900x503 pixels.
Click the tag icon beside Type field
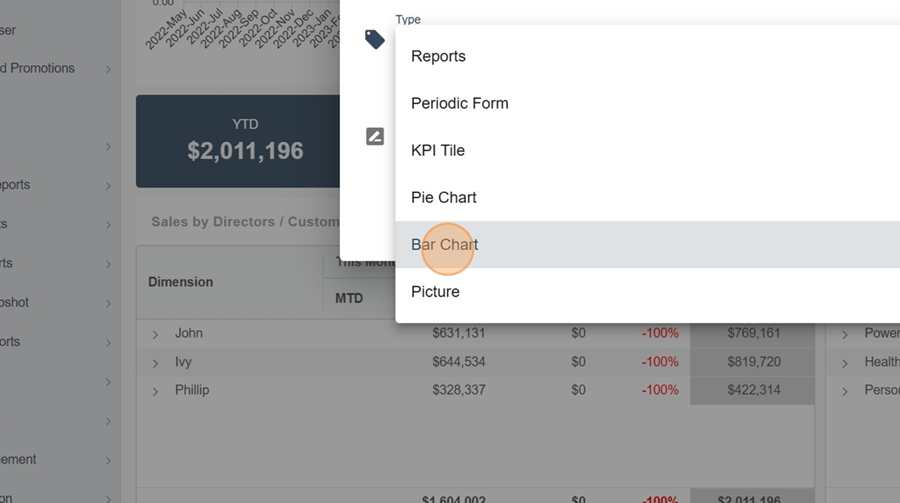click(x=375, y=39)
